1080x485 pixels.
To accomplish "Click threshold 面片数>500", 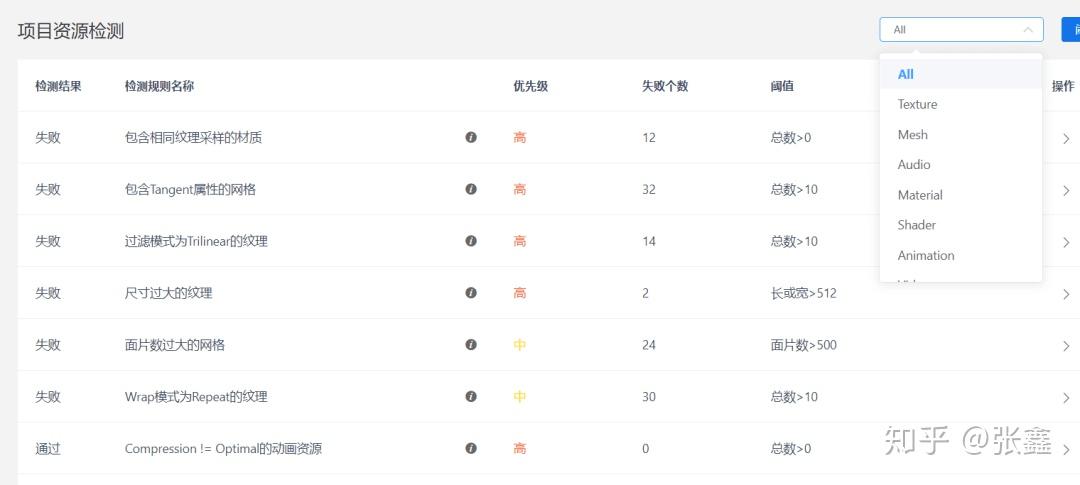I will (804, 345).
